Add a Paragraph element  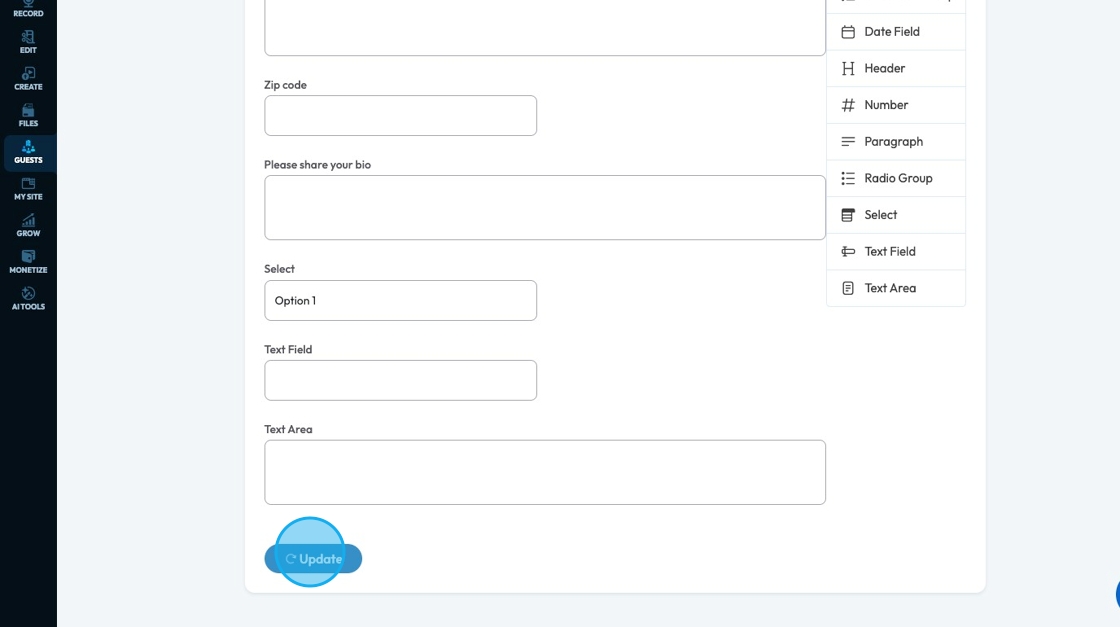coord(896,141)
